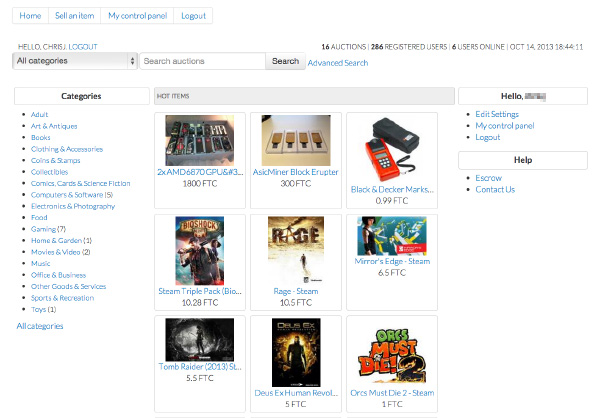Open the Home nav tab
Image resolution: width=600 pixels, height=418 pixels.
click(x=30, y=16)
